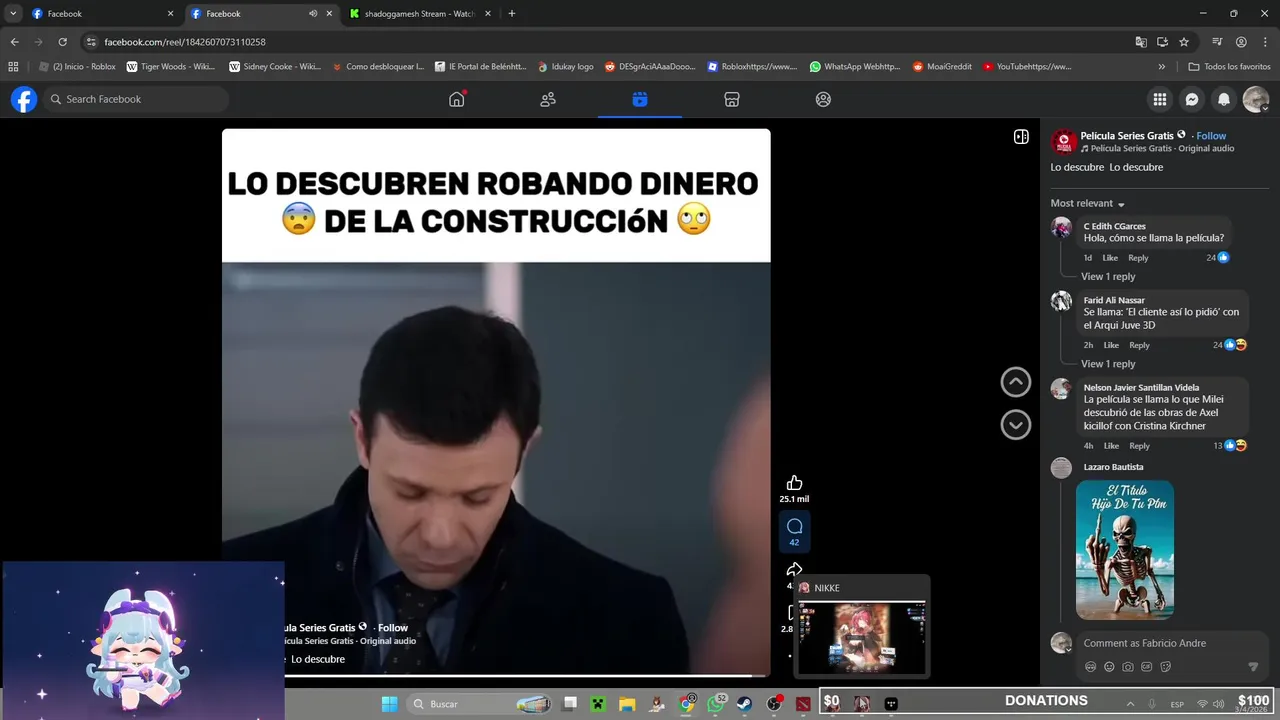Open Messenger chats

[x=1192, y=99]
